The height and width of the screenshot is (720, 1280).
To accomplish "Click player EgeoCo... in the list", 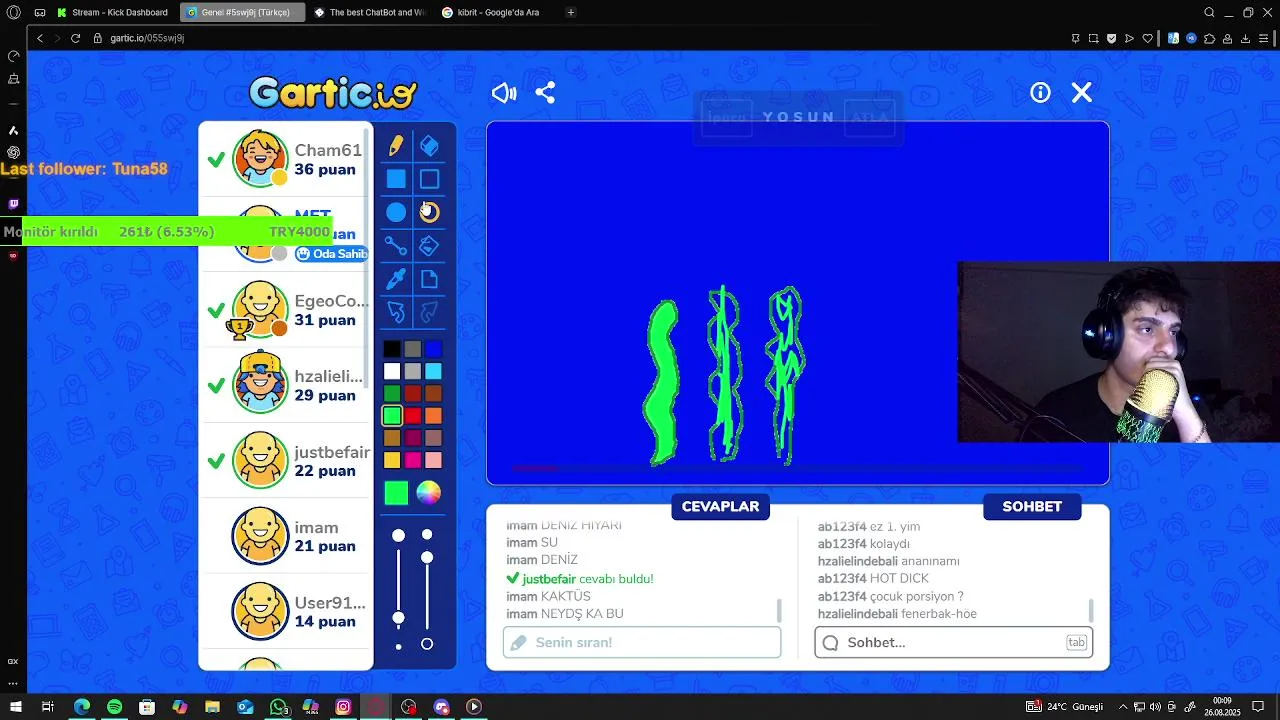I will point(286,310).
